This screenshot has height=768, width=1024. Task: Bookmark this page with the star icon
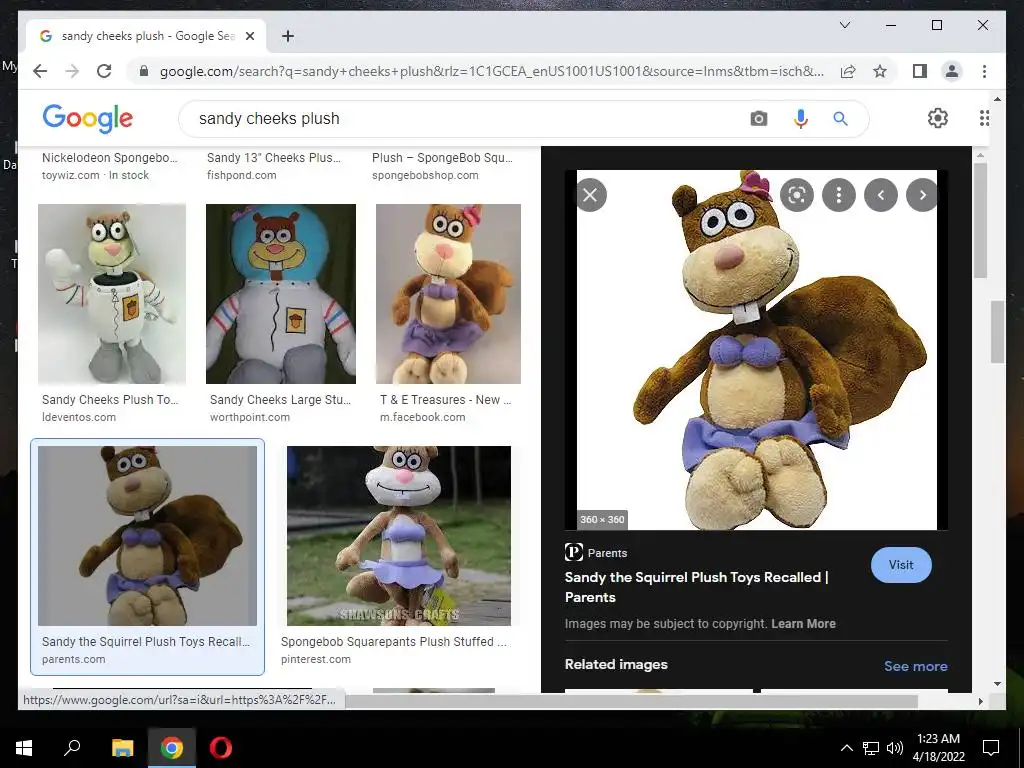(880, 71)
